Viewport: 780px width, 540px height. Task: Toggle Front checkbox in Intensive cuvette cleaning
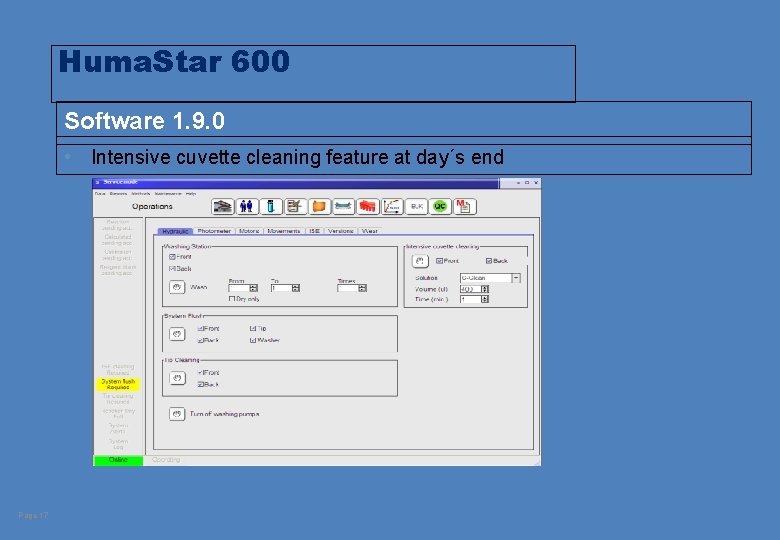[439, 261]
